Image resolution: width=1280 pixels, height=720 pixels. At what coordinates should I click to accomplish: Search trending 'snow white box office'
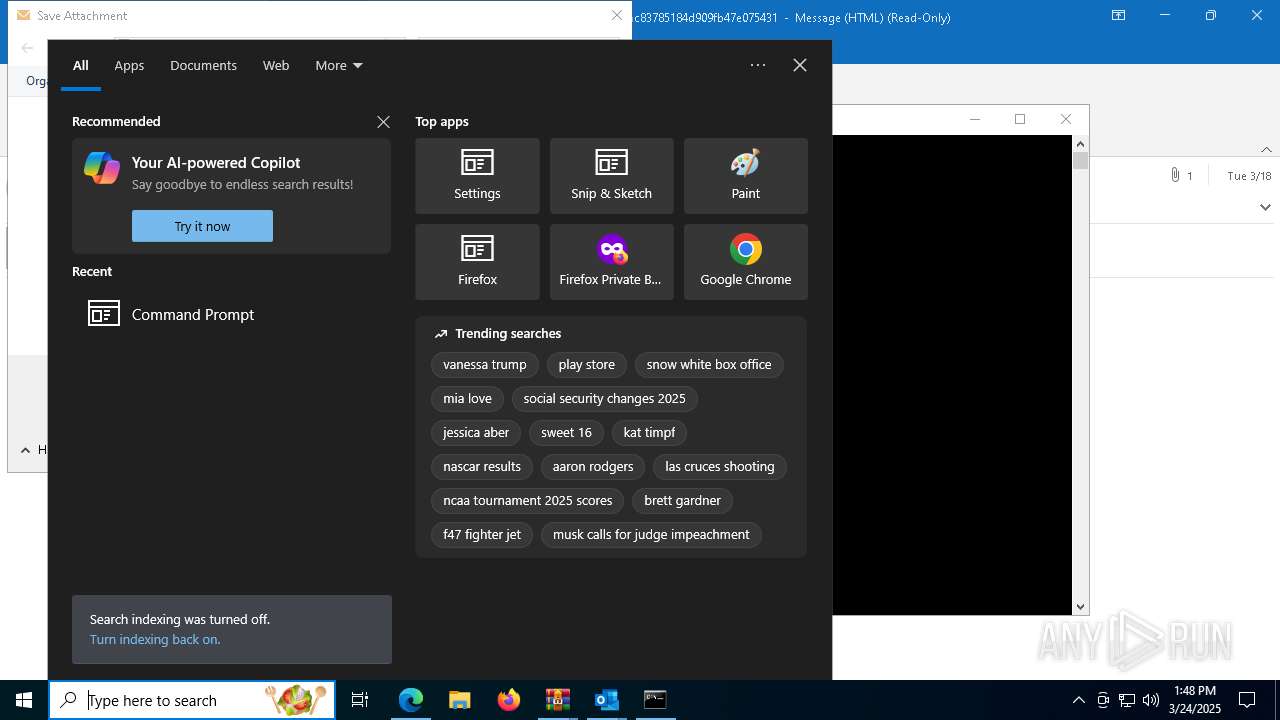pyautogui.click(x=709, y=365)
